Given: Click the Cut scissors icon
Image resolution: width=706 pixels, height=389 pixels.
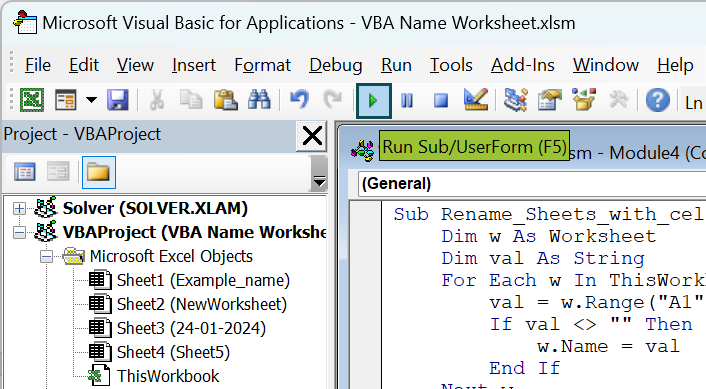Looking at the screenshot, I should pos(157,100).
